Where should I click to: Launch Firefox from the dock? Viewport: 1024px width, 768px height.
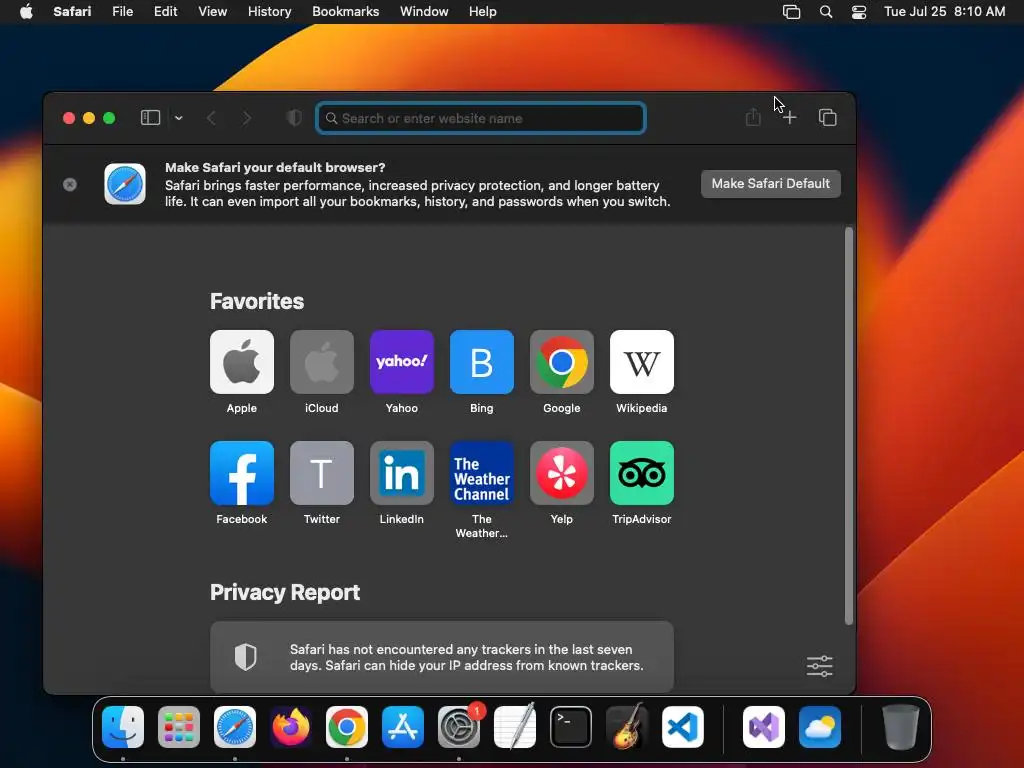pos(291,727)
